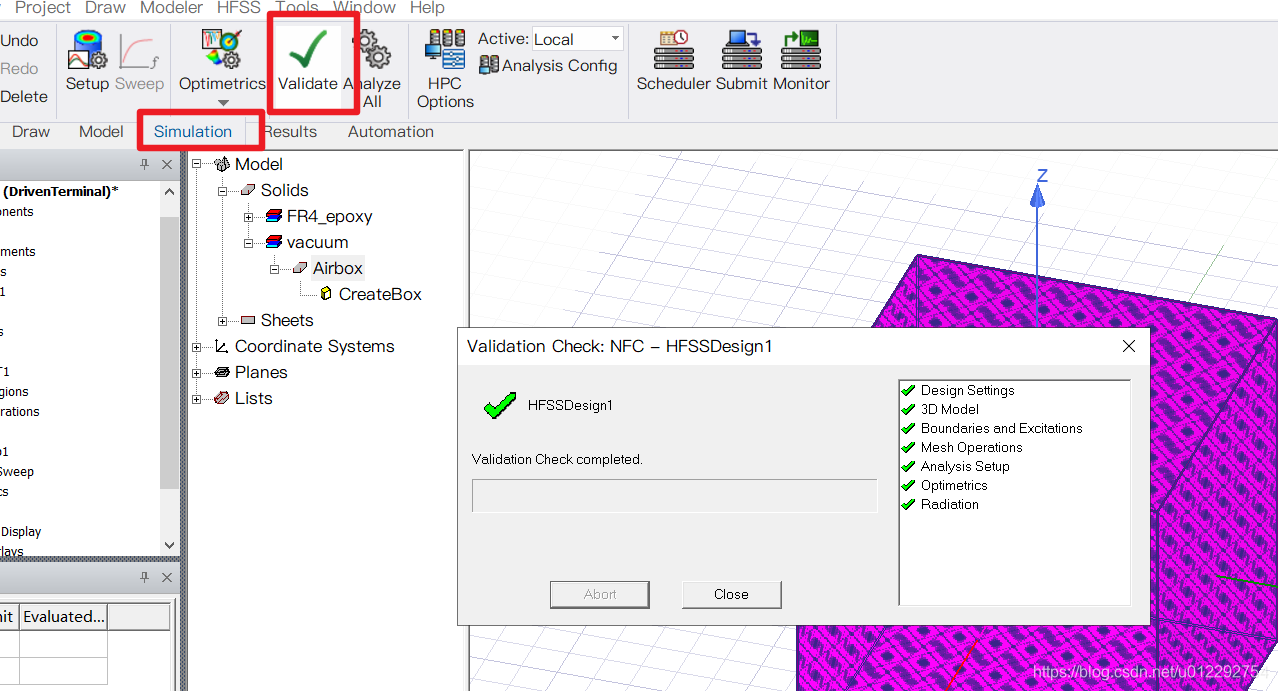Expand the FR4_epoxy tree node
1278x691 pixels.
coord(249,216)
